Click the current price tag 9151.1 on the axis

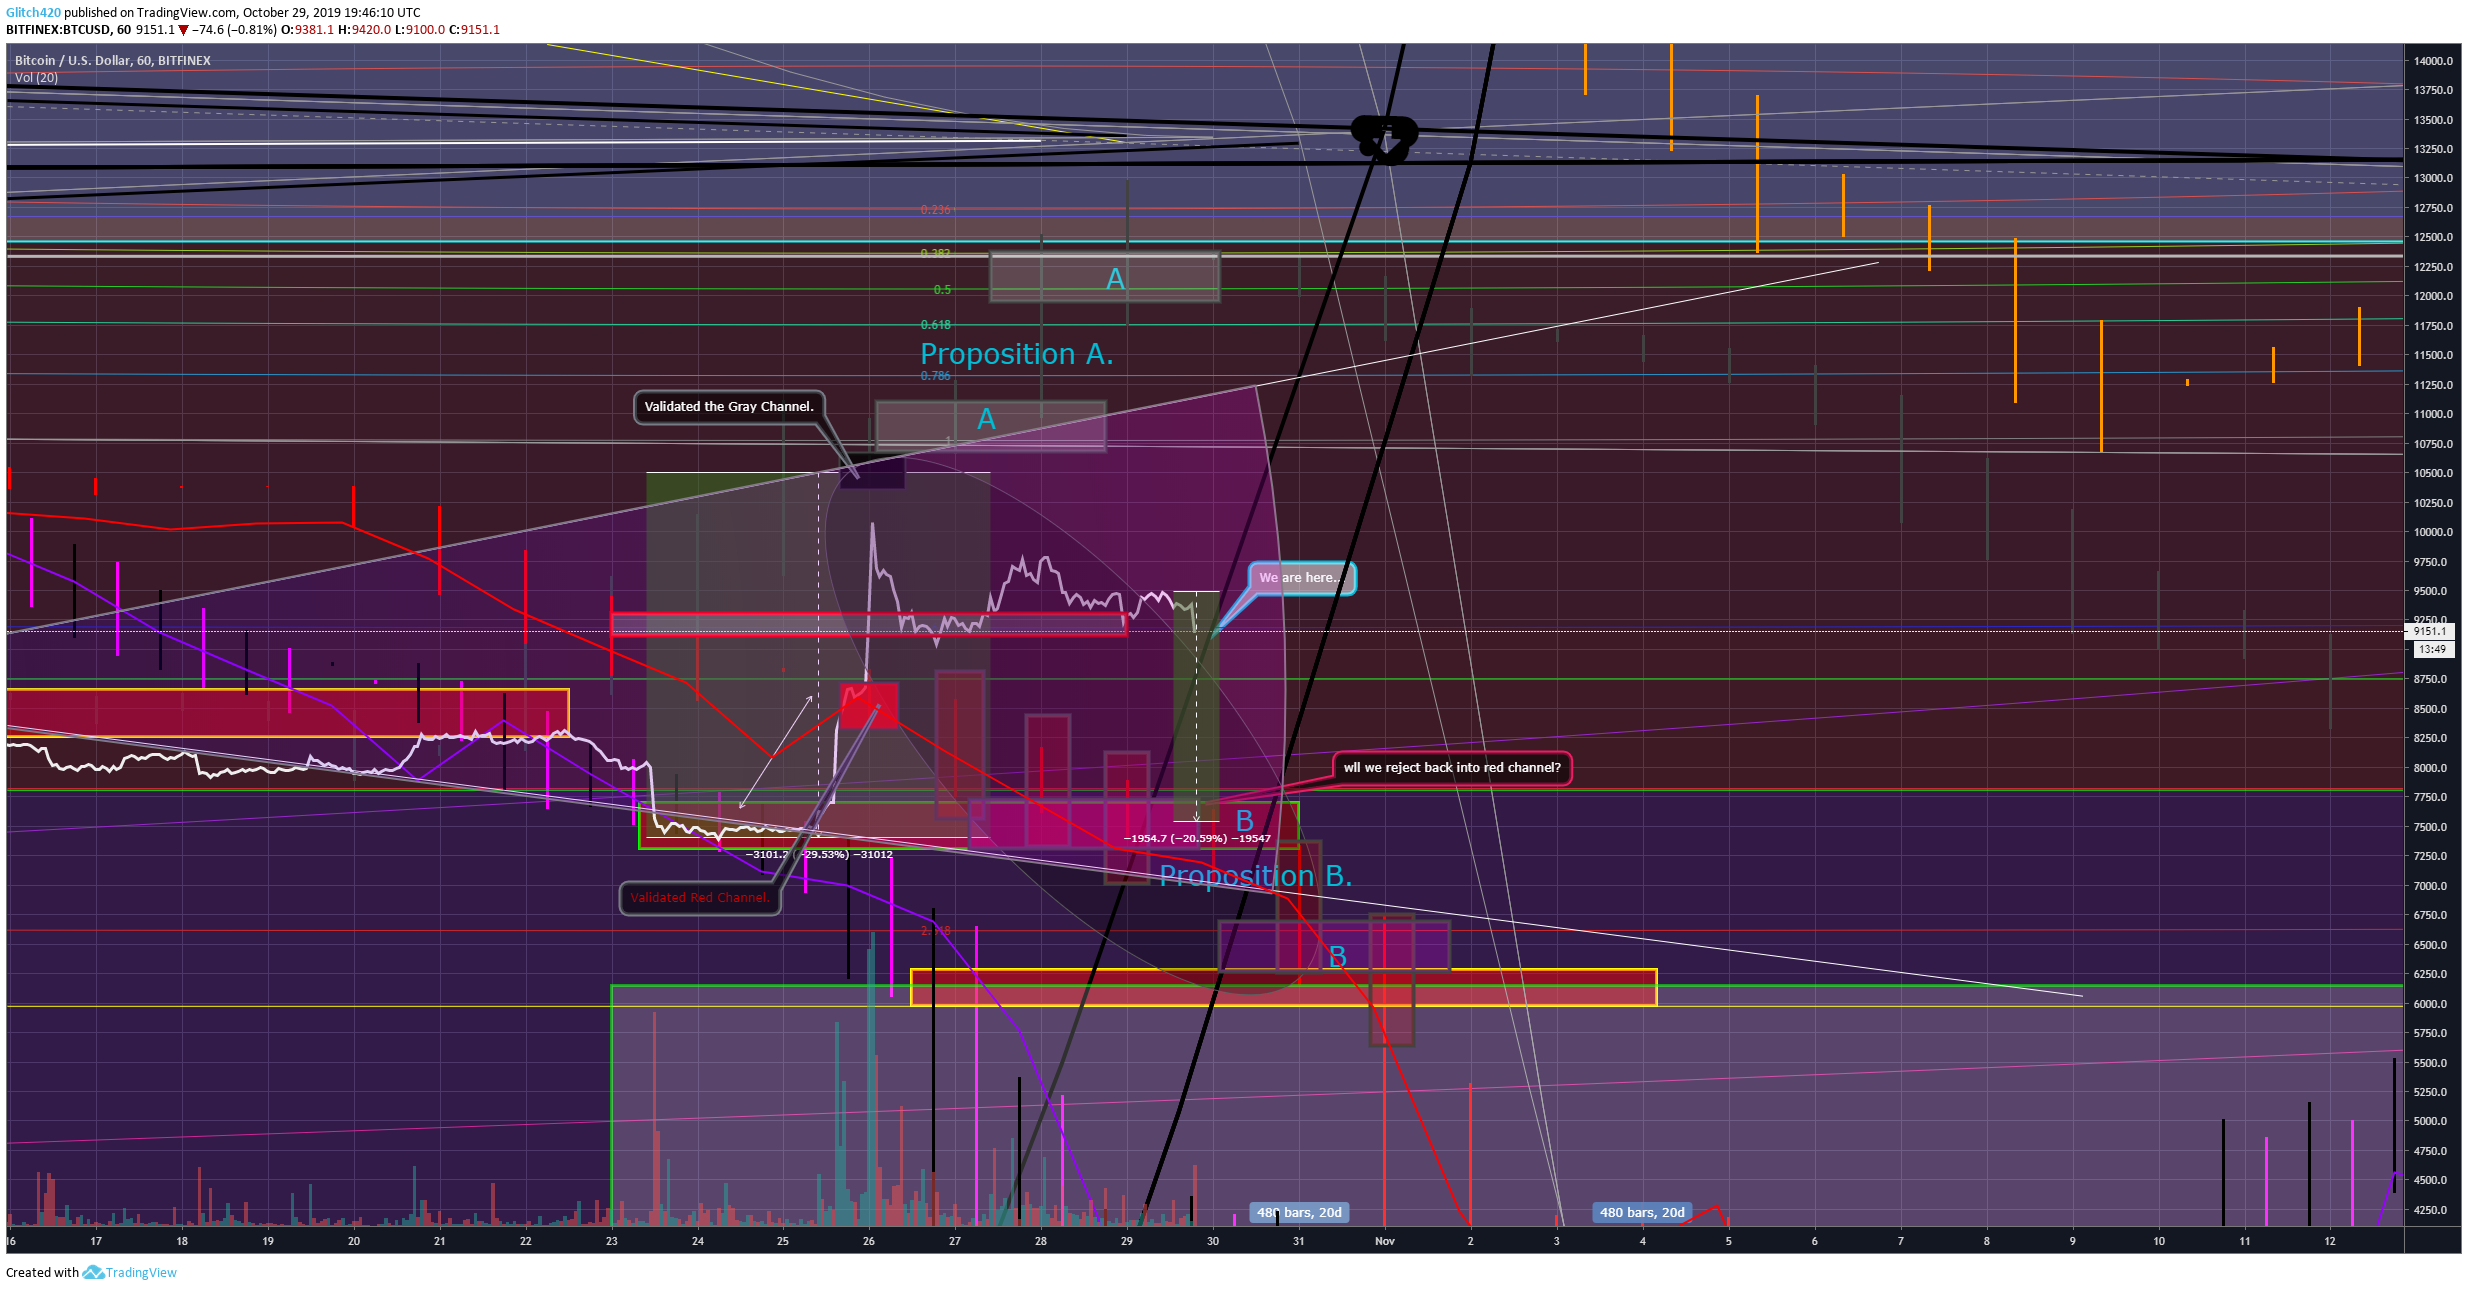tap(2430, 631)
